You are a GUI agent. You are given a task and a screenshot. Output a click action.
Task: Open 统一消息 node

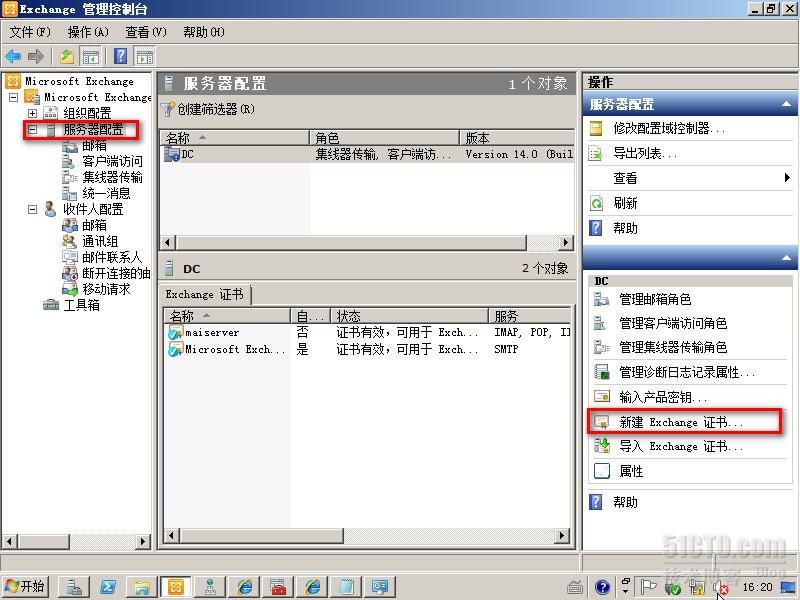coord(106,193)
